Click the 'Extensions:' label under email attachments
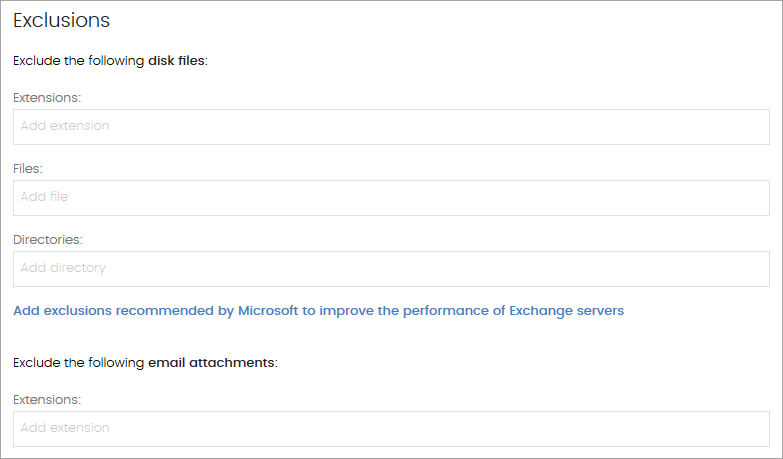The width and height of the screenshot is (783, 459). [47, 400]
